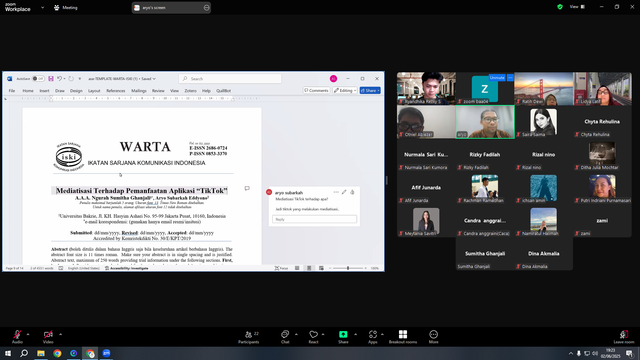Viewport: 640px width, 360px height.
Task: Open aryo's screen share options button
Action: 207,7
